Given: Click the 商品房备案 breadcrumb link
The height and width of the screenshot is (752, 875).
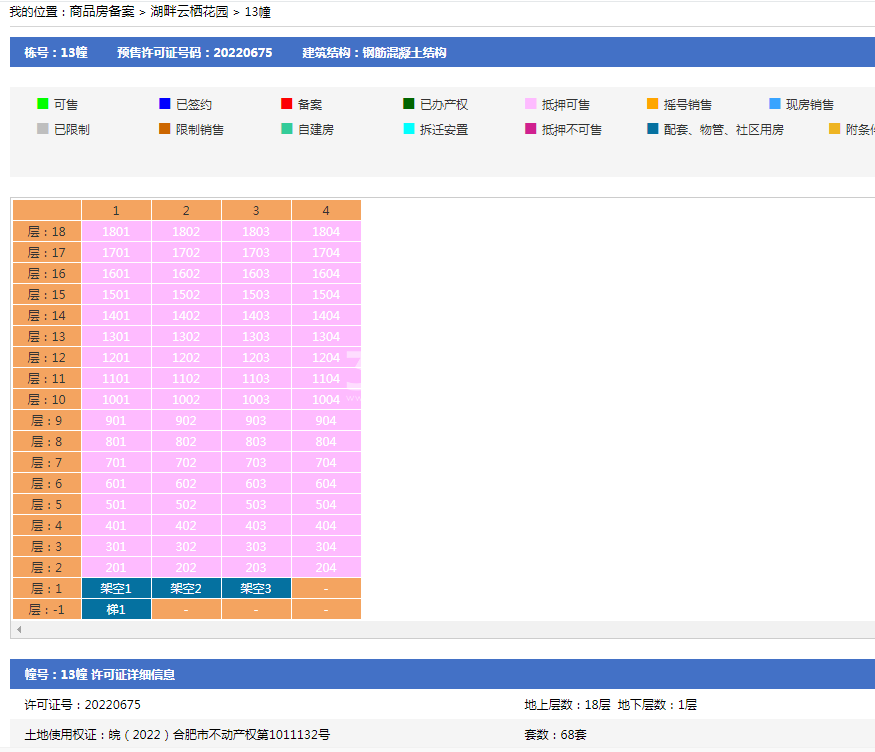Looking at the screenshot, I should pyautogui.click(x=102, y=12).
